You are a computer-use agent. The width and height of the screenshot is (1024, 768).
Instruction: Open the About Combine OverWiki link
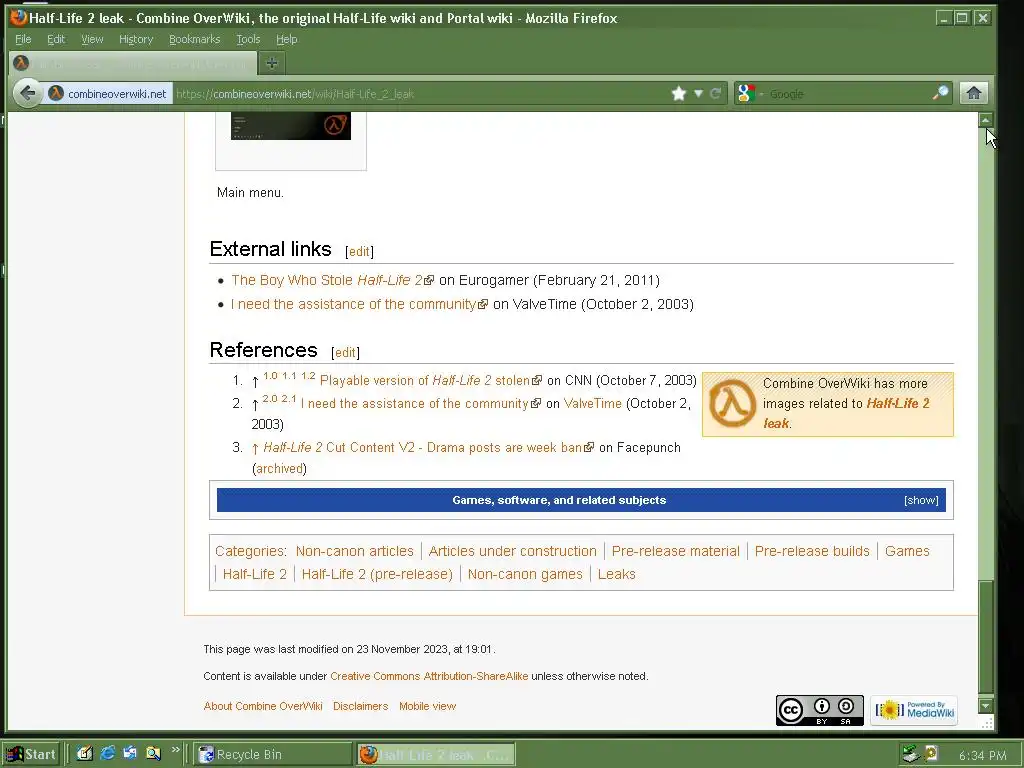point(263,706)
